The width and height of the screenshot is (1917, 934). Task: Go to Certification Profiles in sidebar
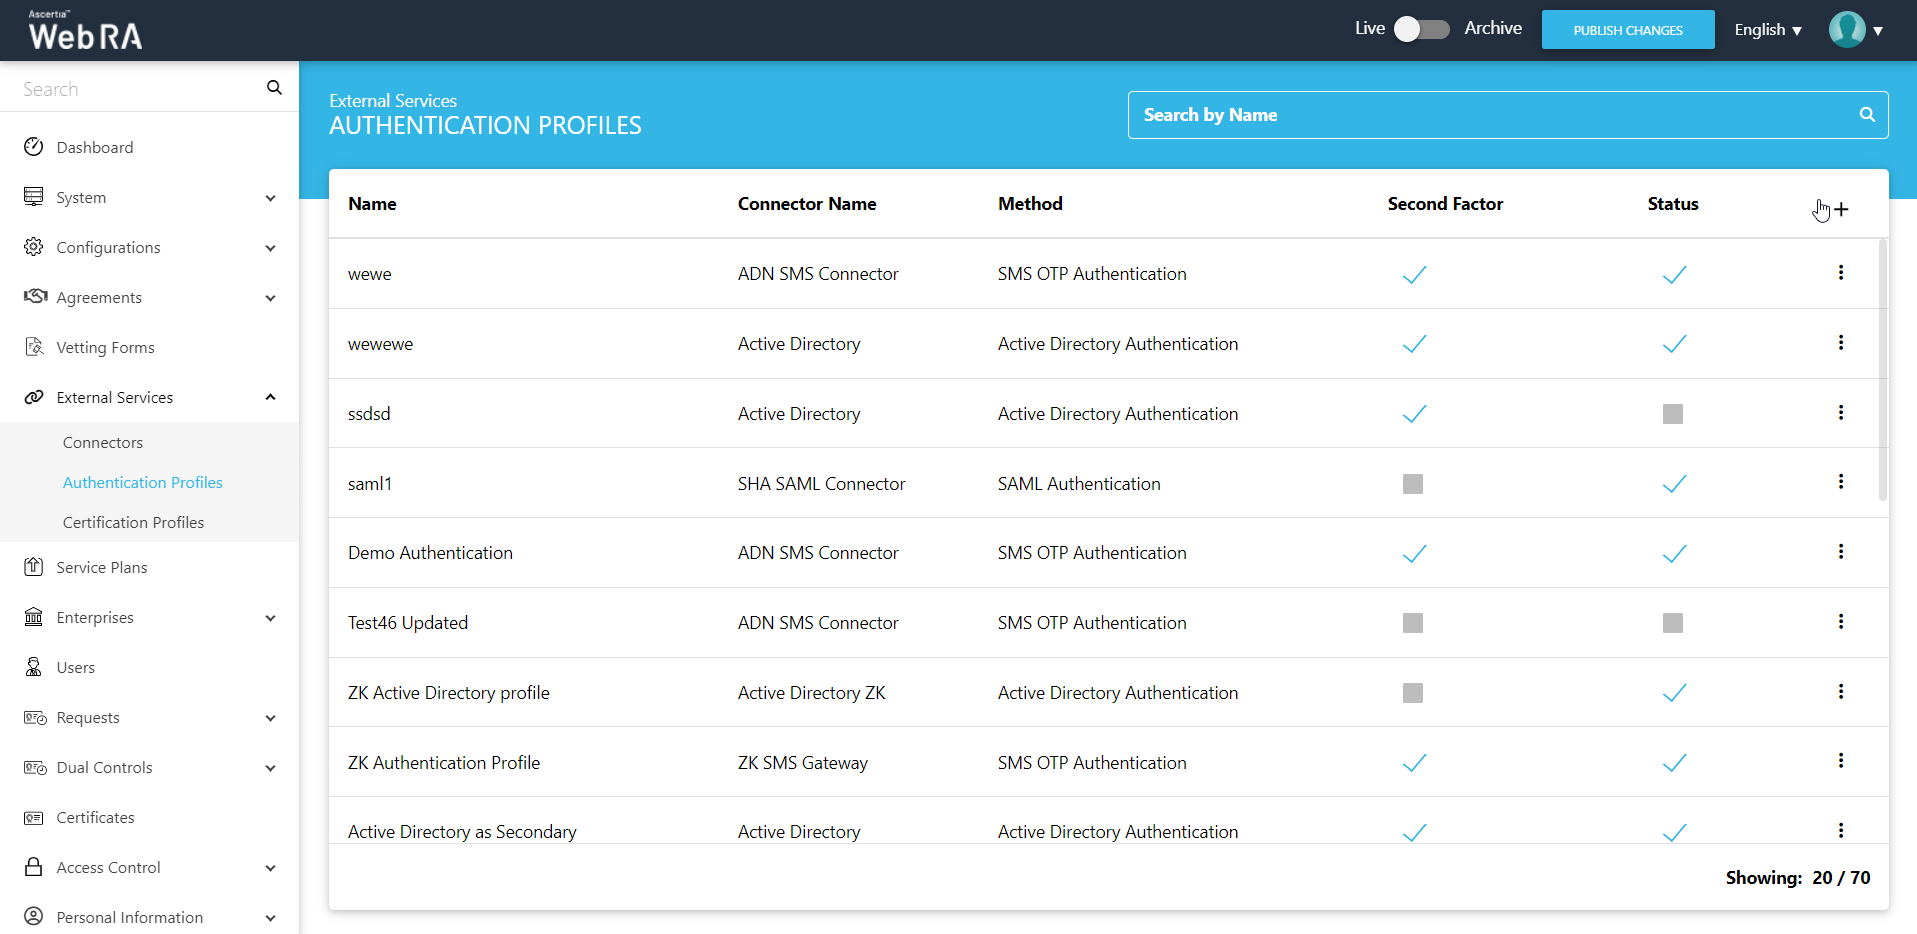133,522
